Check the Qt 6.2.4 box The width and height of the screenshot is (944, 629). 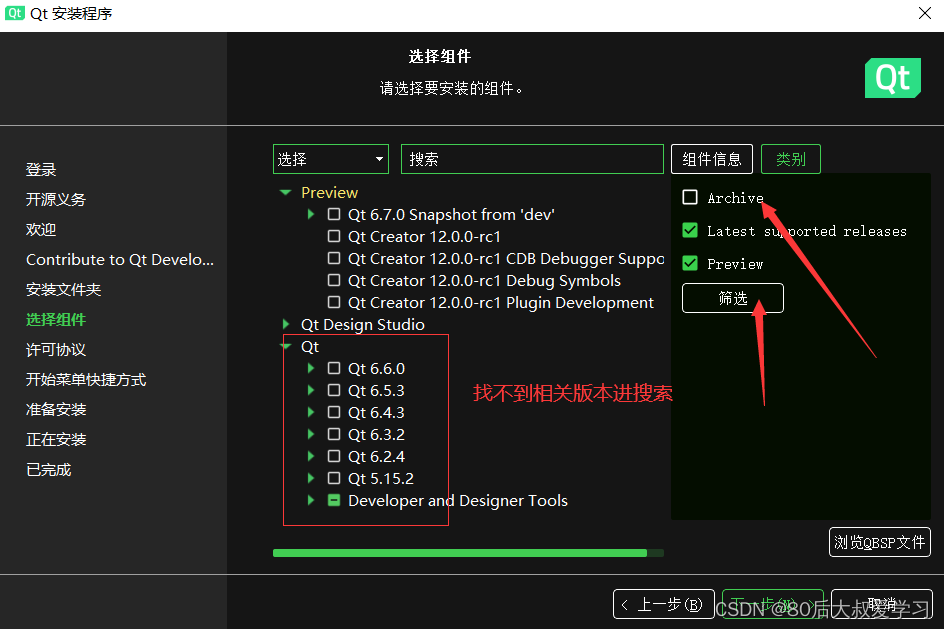334,456
